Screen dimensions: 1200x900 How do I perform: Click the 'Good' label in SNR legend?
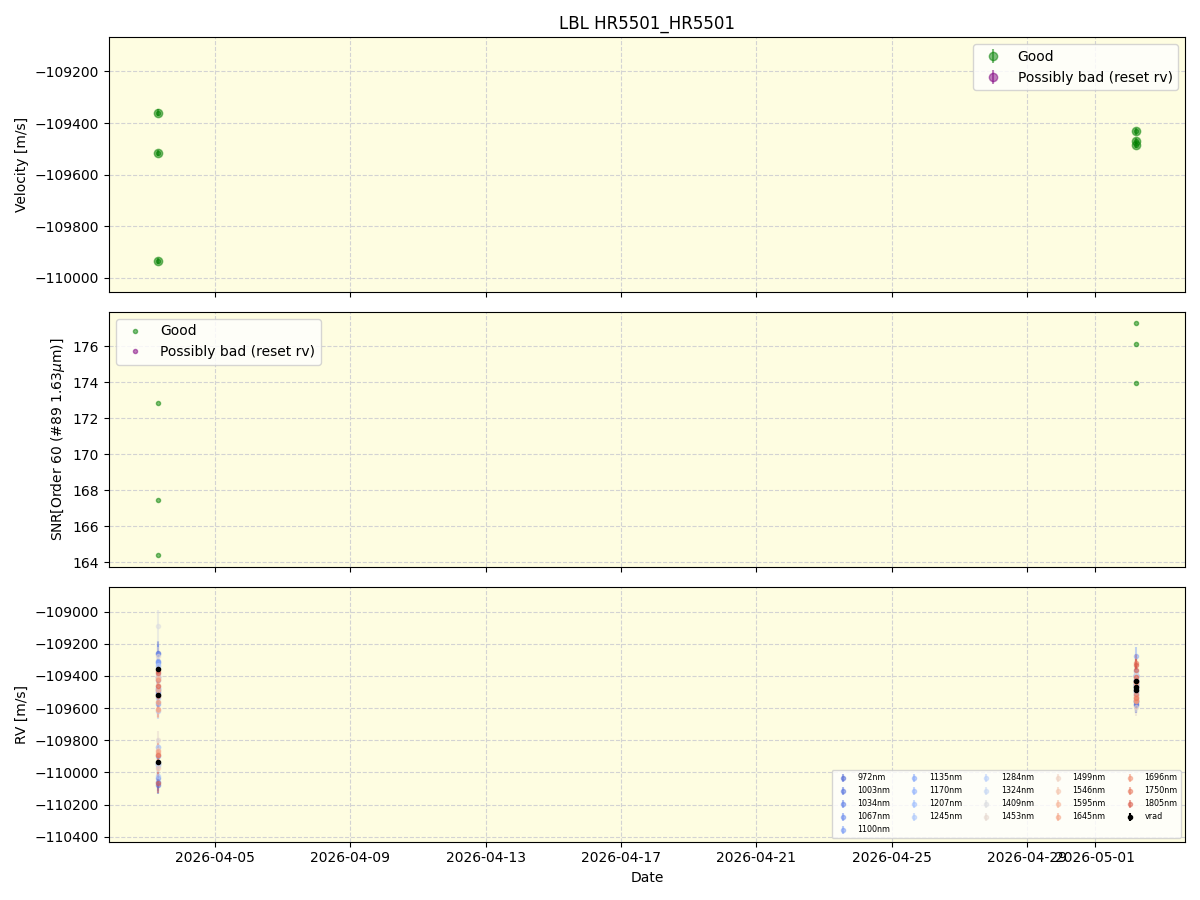[x=178, y=331]
